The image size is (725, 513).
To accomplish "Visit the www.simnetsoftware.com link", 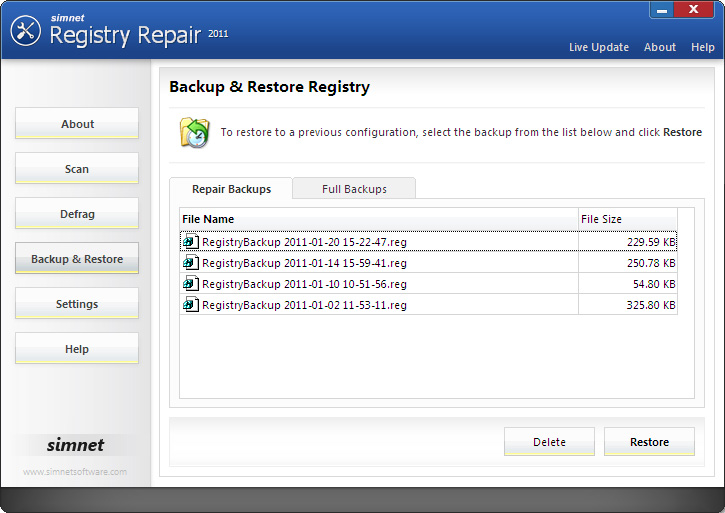I will (x=75, y=472).
